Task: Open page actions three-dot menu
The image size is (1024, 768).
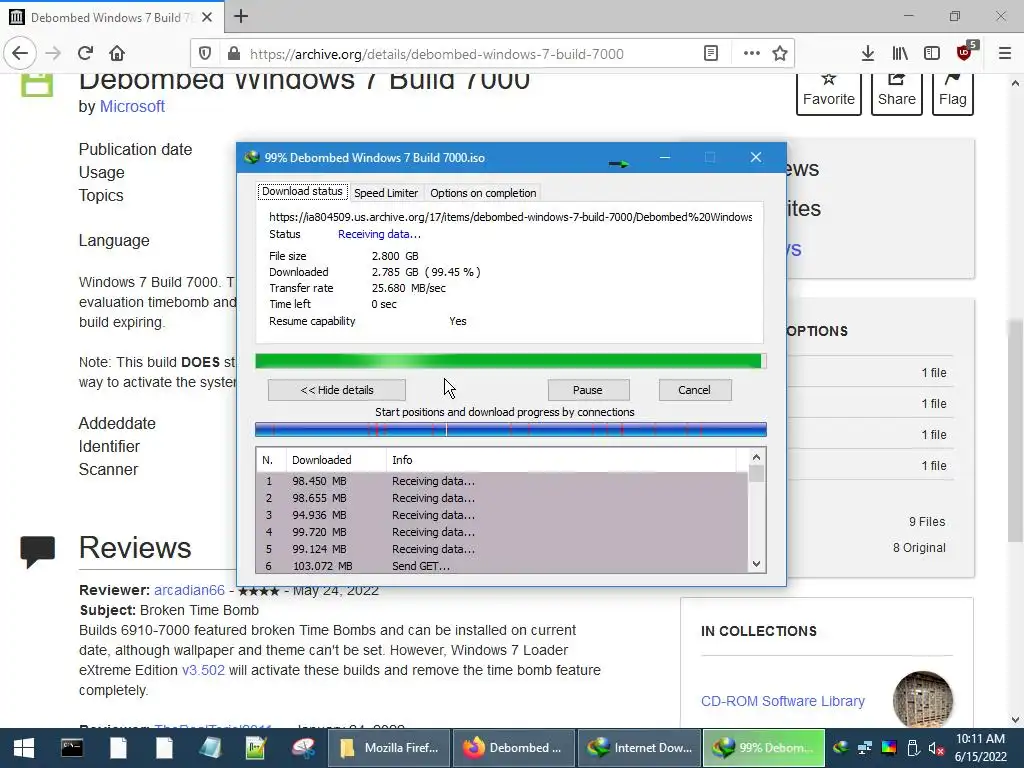Action: [752, 54]
